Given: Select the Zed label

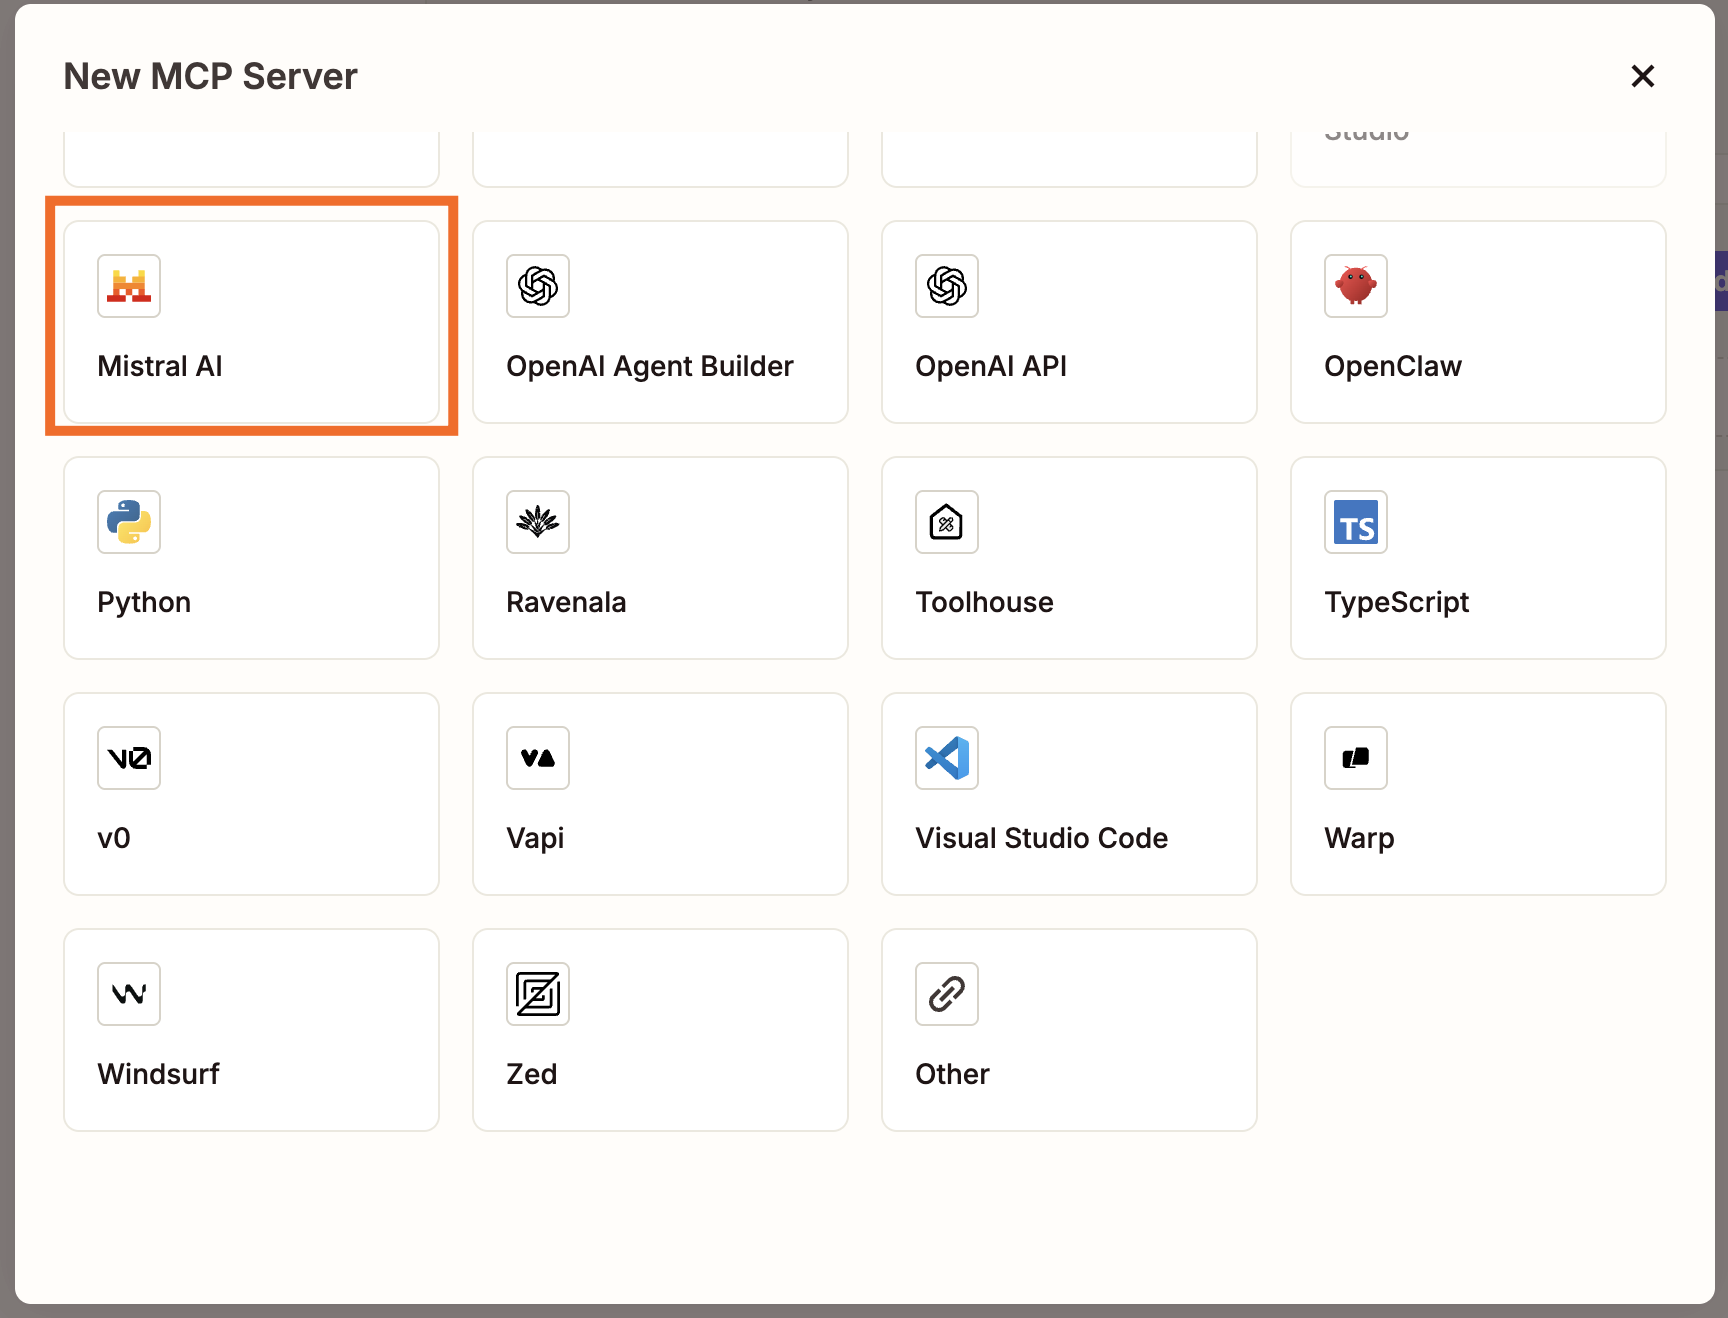Looking at the screenshot, I should point(532,1074).
